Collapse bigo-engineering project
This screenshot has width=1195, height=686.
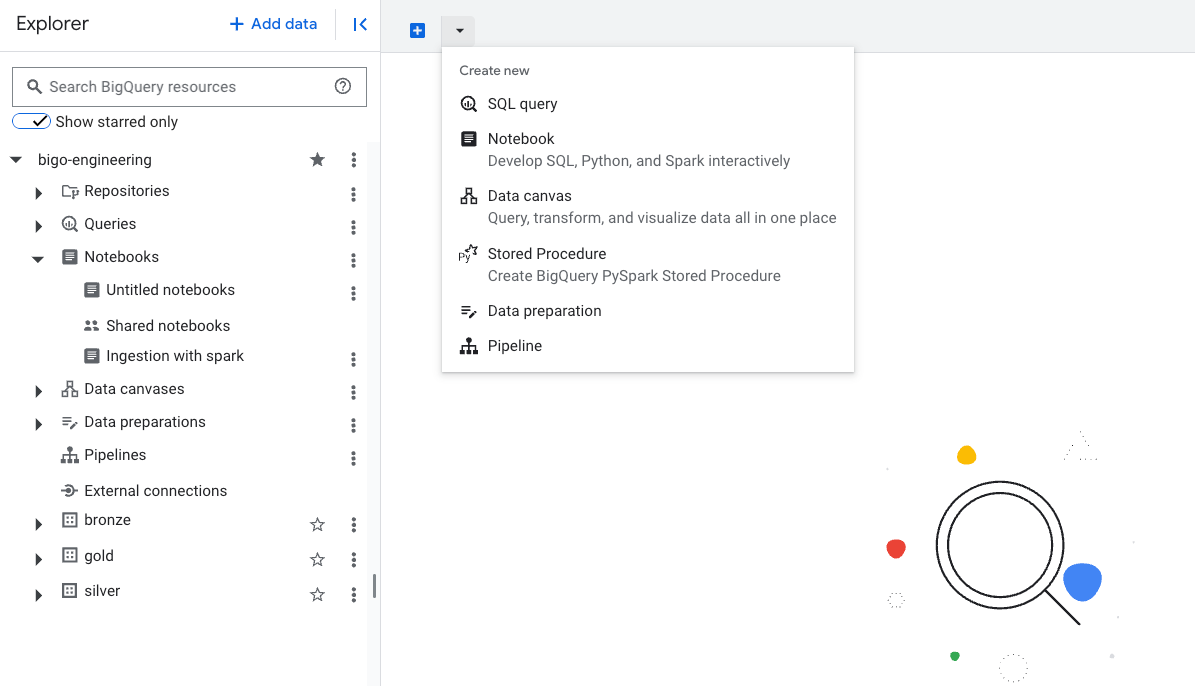[15, 160]
